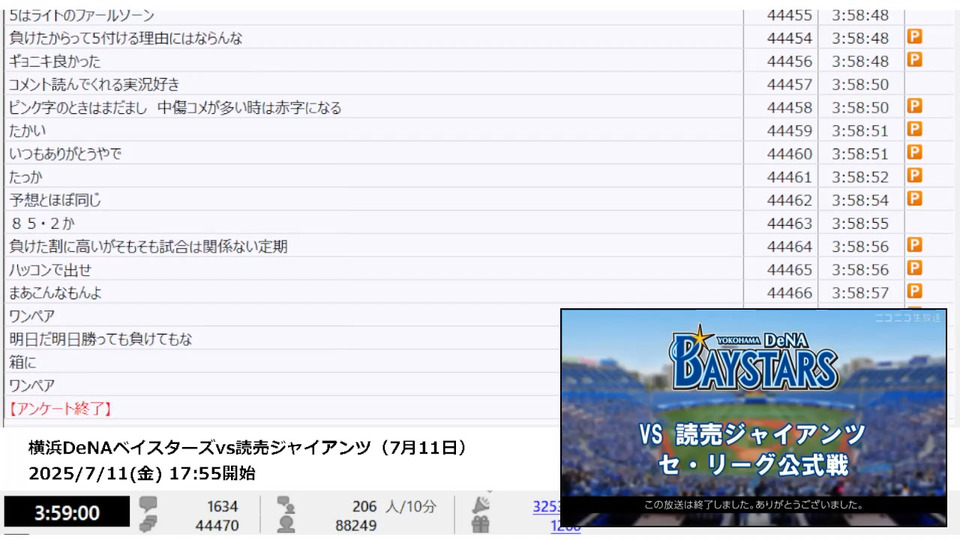Click the premium P icon on comment 44466
This screenshot has height=540, width=960.
(915, 292)
